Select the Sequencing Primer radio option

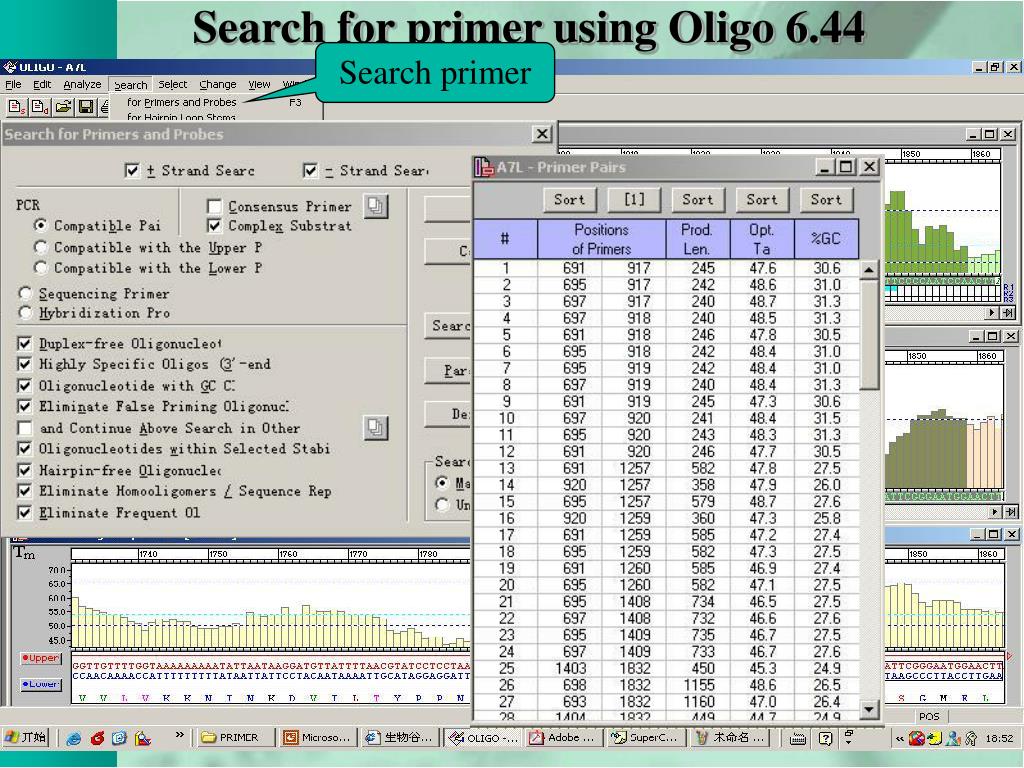pos(25,293)
